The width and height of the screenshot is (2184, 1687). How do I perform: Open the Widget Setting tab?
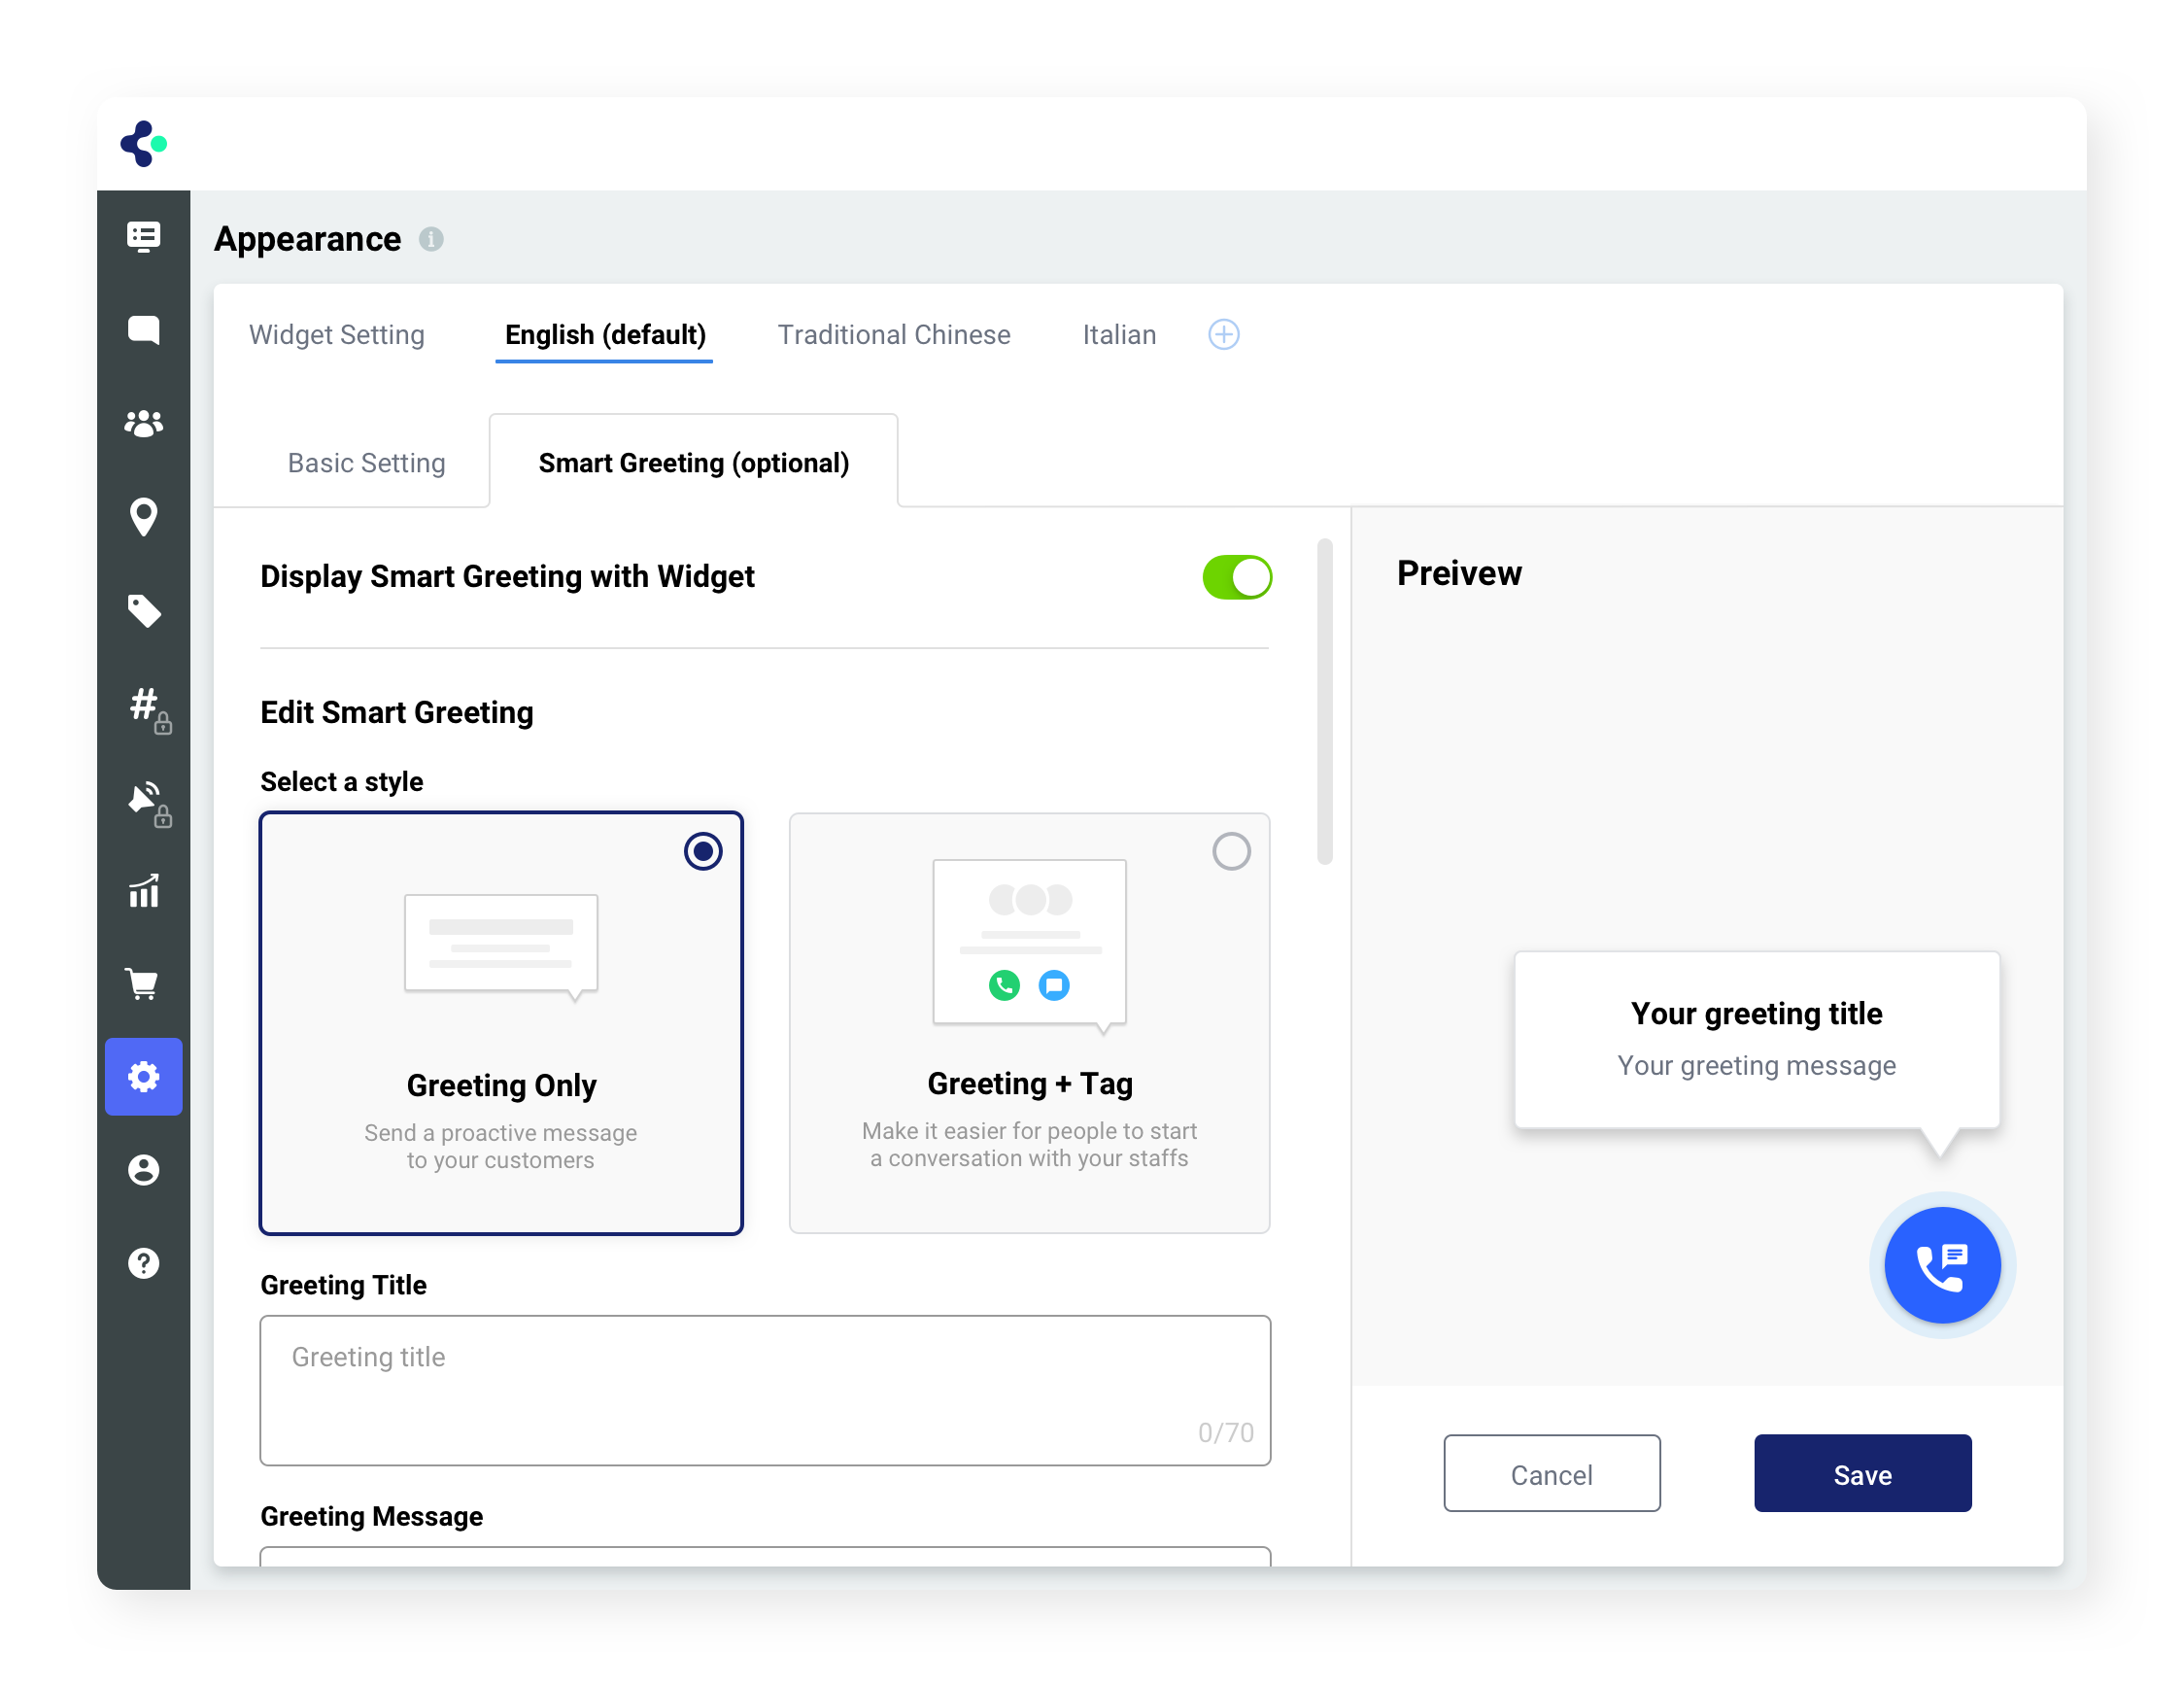pyautogui.click(x=336, y=335)
